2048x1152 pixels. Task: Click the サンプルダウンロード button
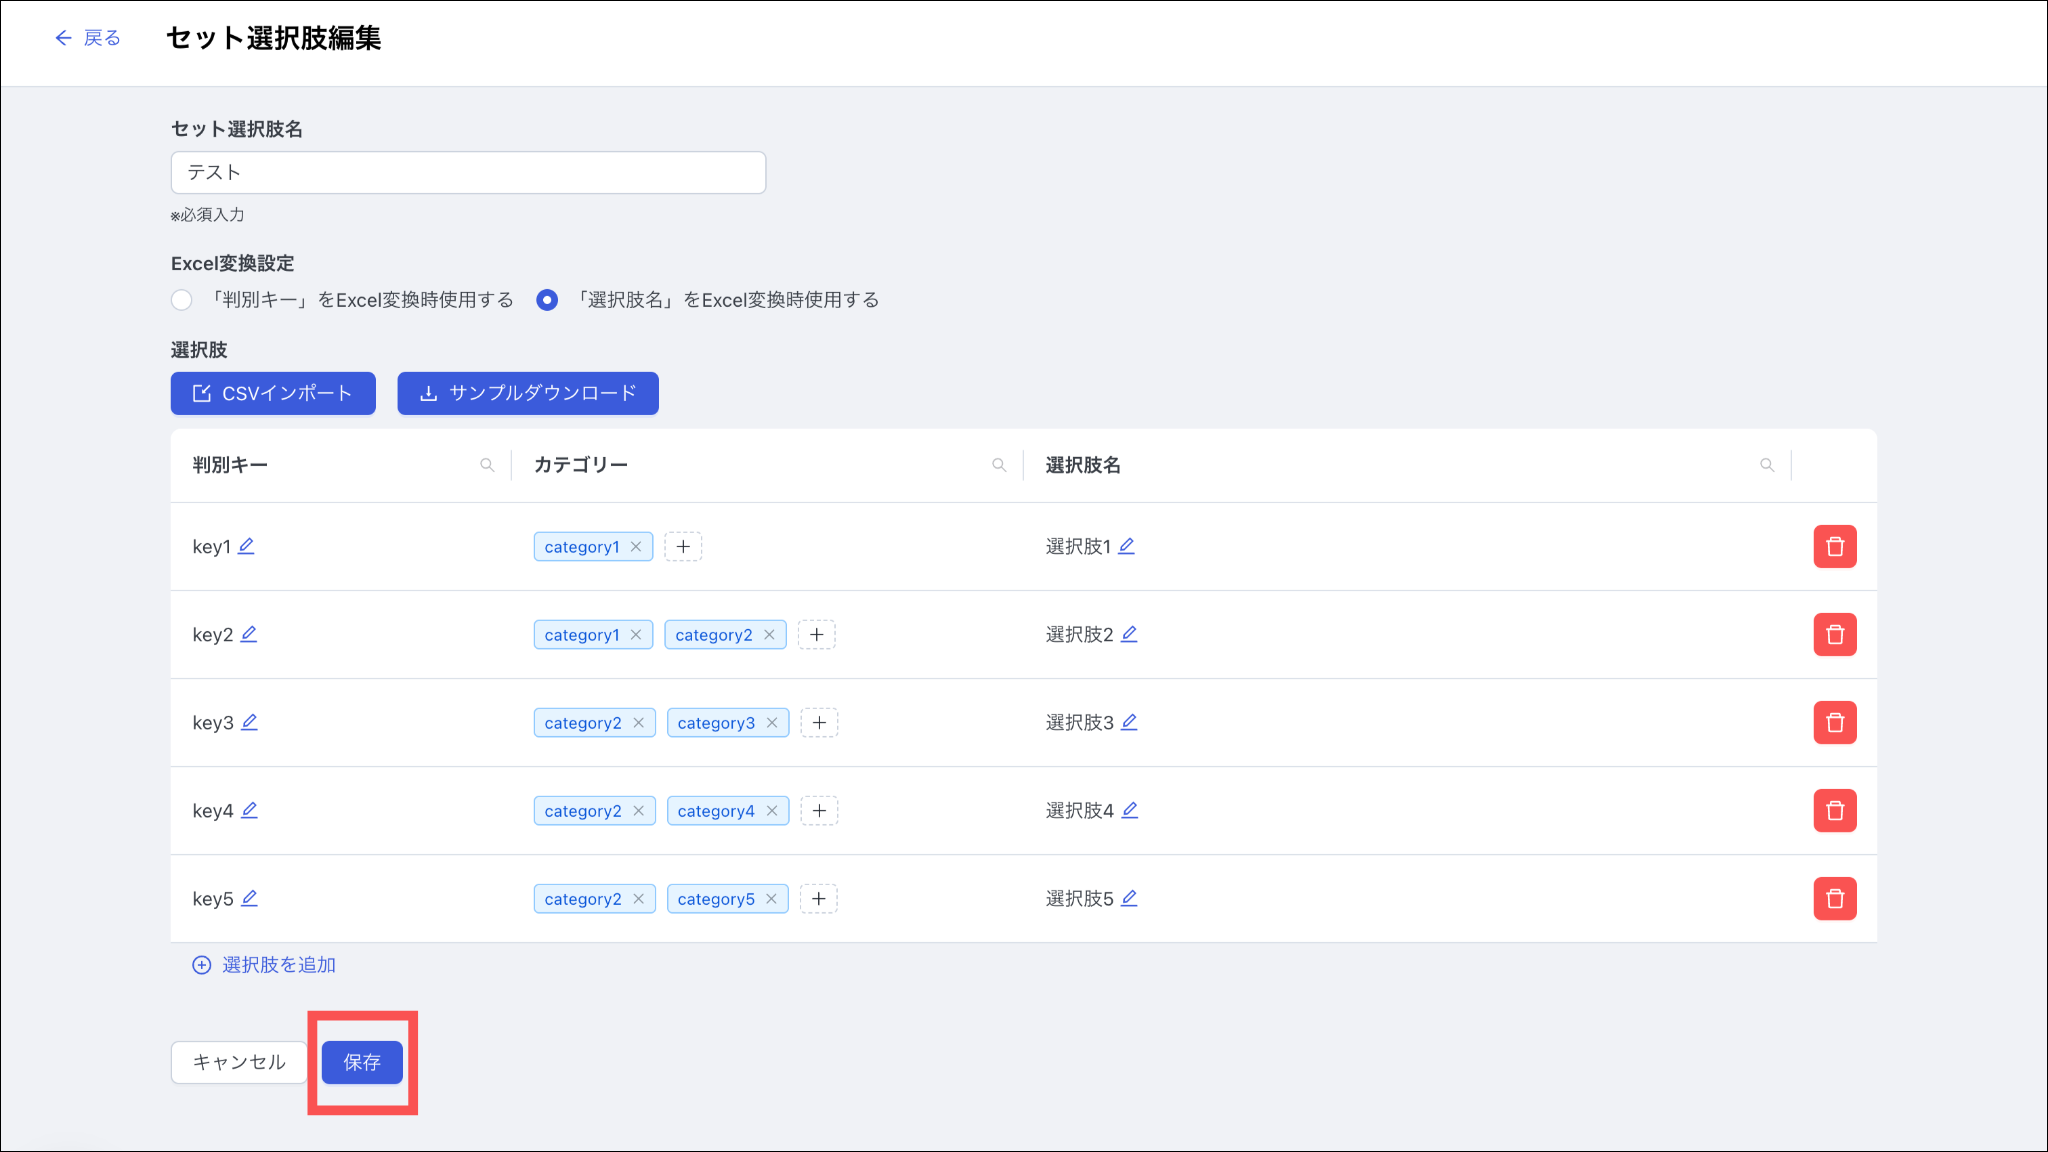coord(527,393)
